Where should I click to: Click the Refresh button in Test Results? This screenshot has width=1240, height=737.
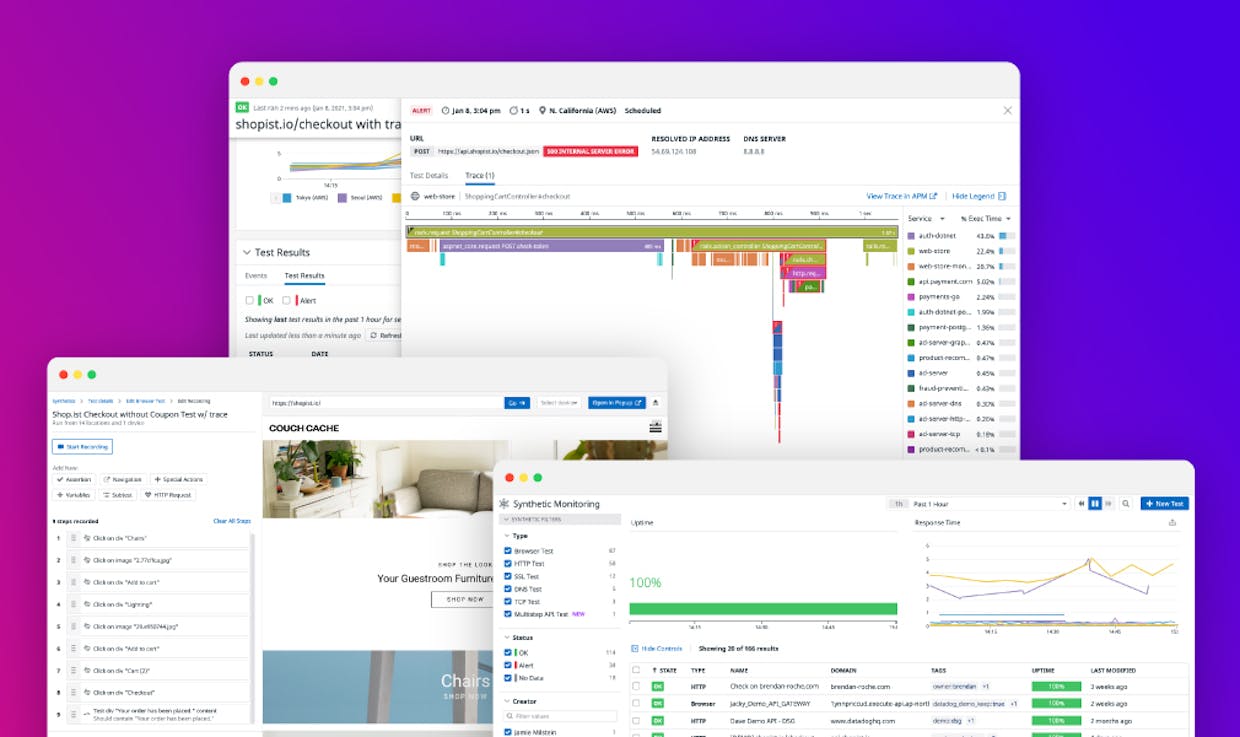(383, 336)
